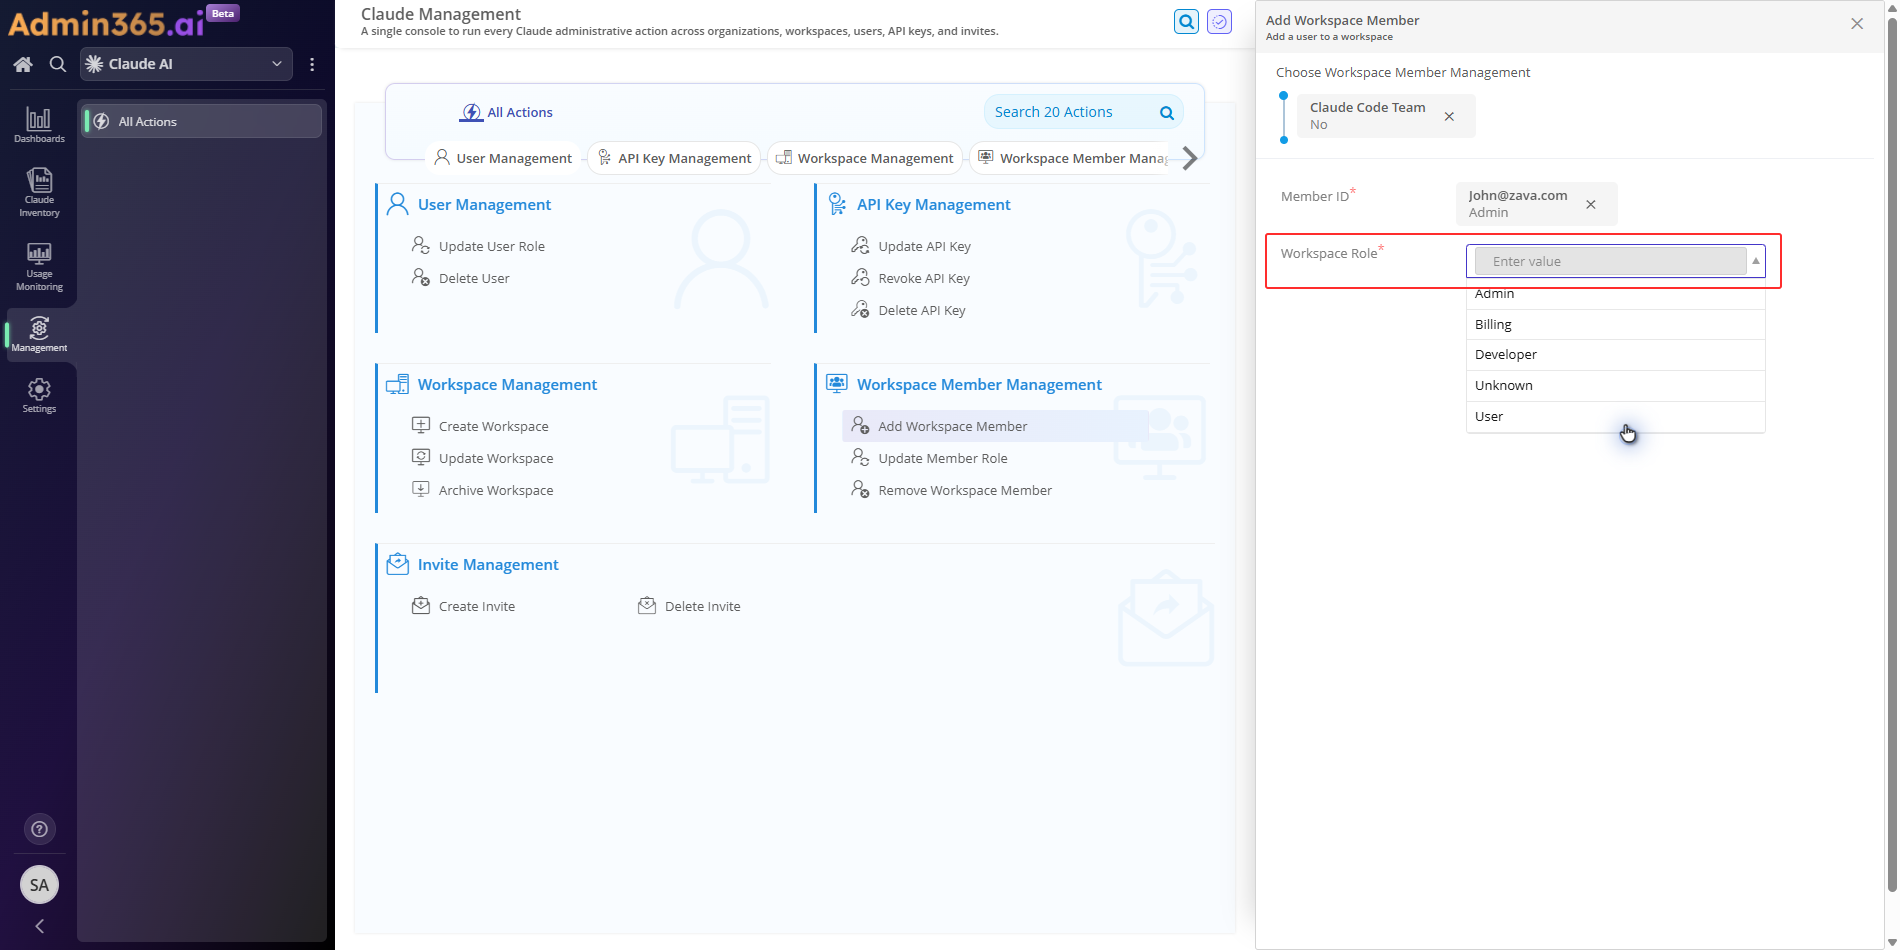
Task: Close the Add Workspace Member panel
Action: (x=1857, y=23)
